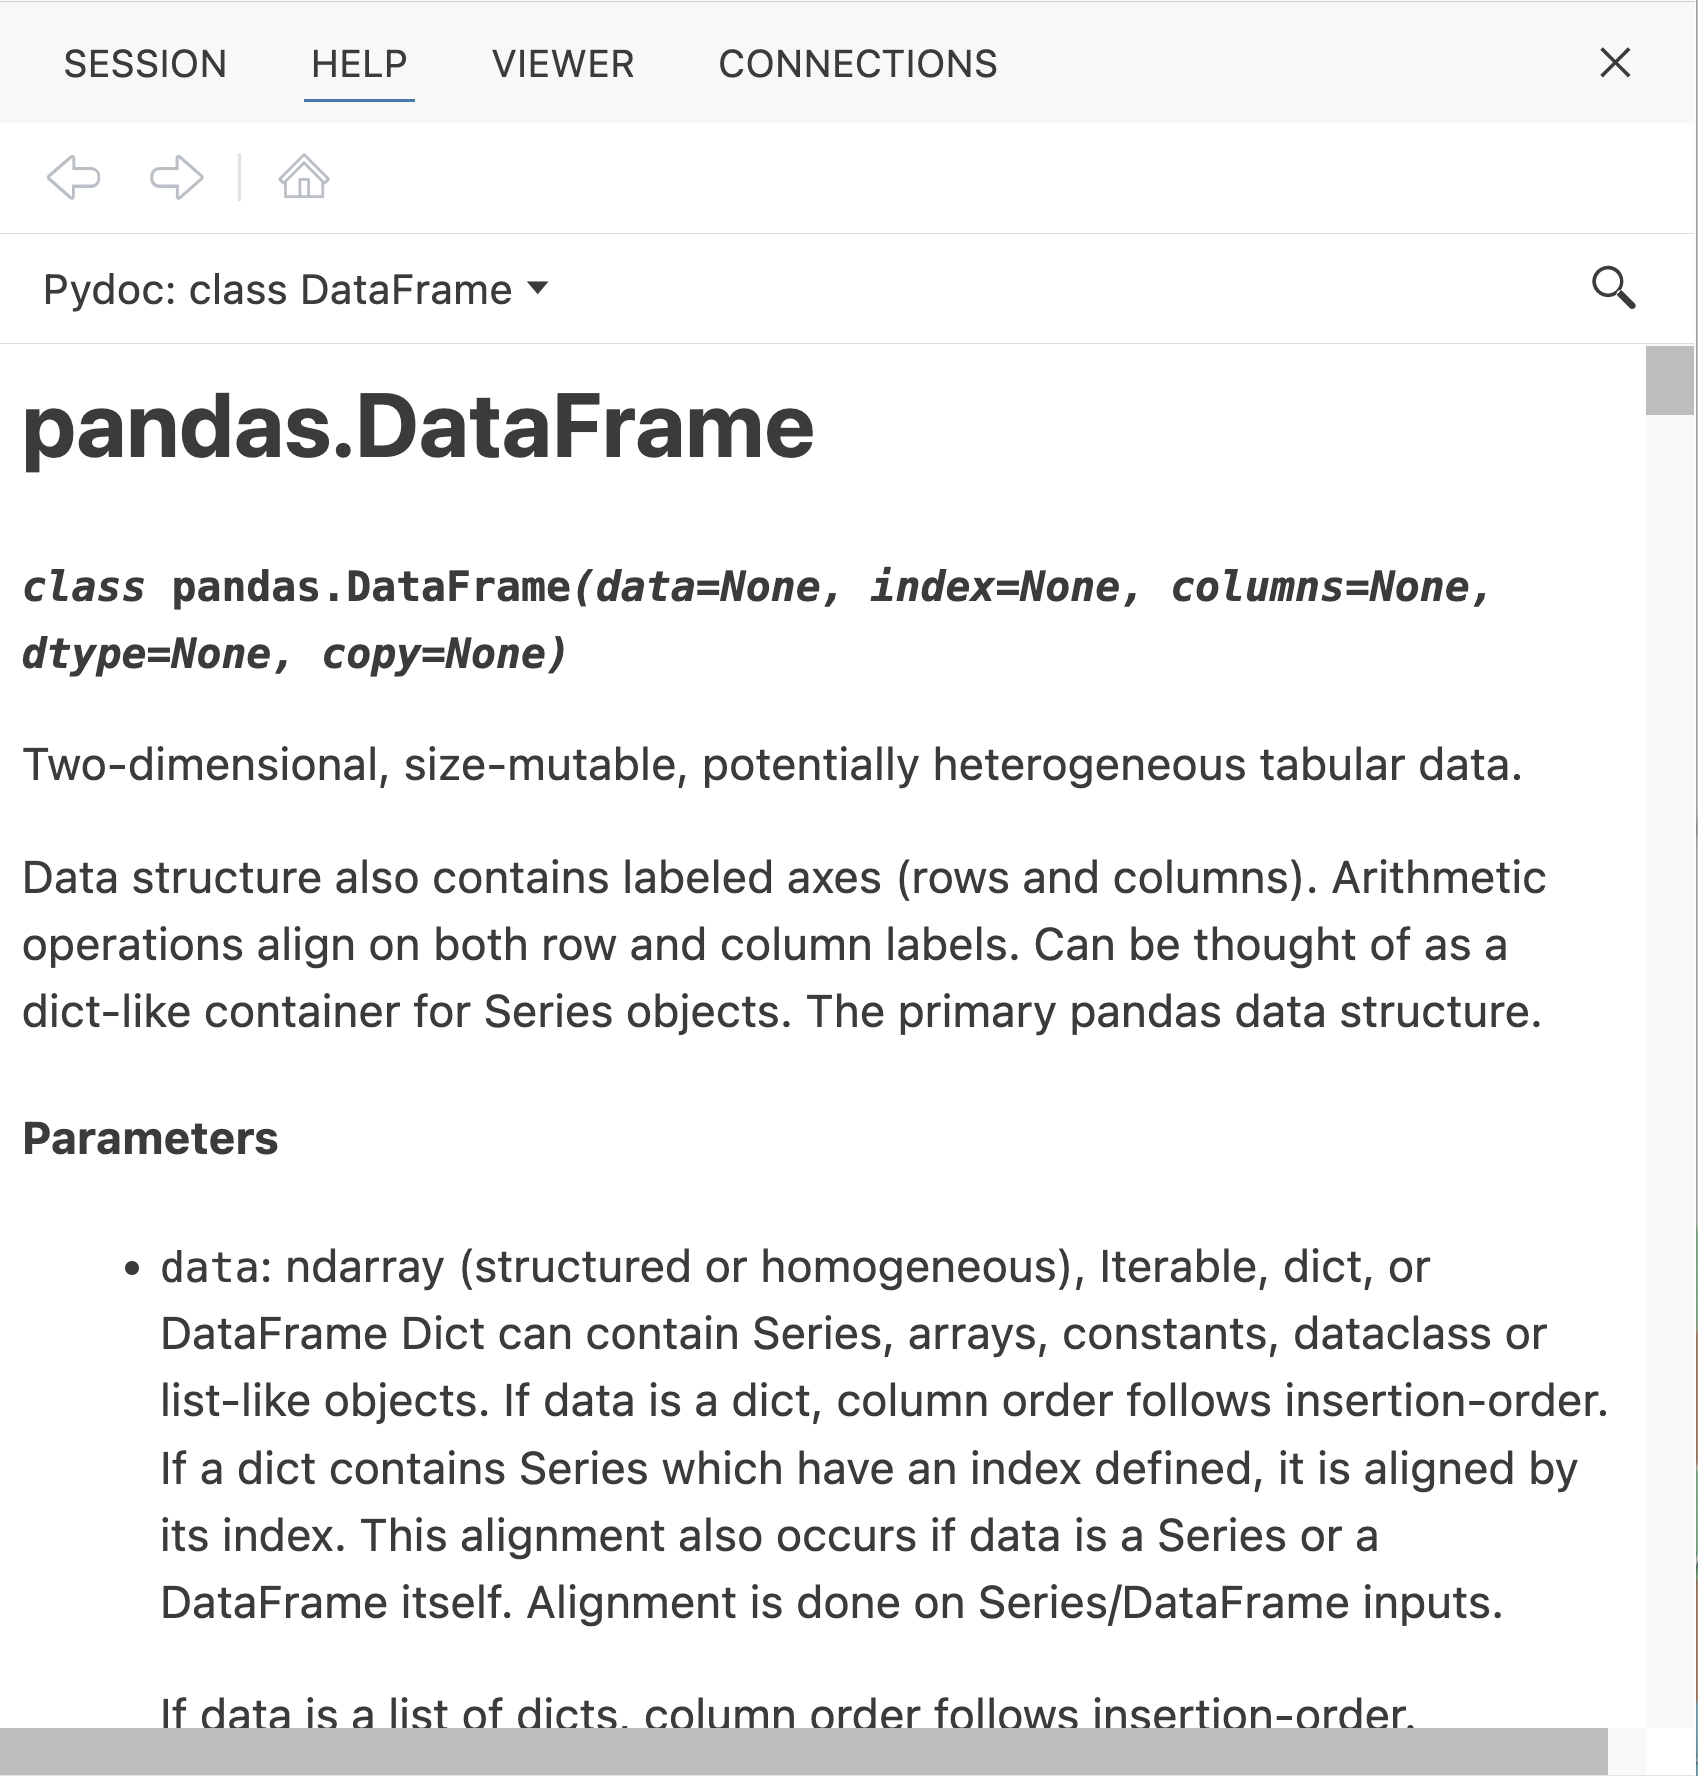Close the help panel
This screenshot has height=1776, width=1698.
(x=1614, y=63)
